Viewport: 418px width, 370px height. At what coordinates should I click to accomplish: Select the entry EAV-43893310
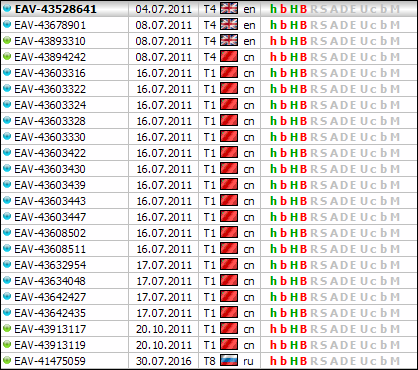point(50,41)
